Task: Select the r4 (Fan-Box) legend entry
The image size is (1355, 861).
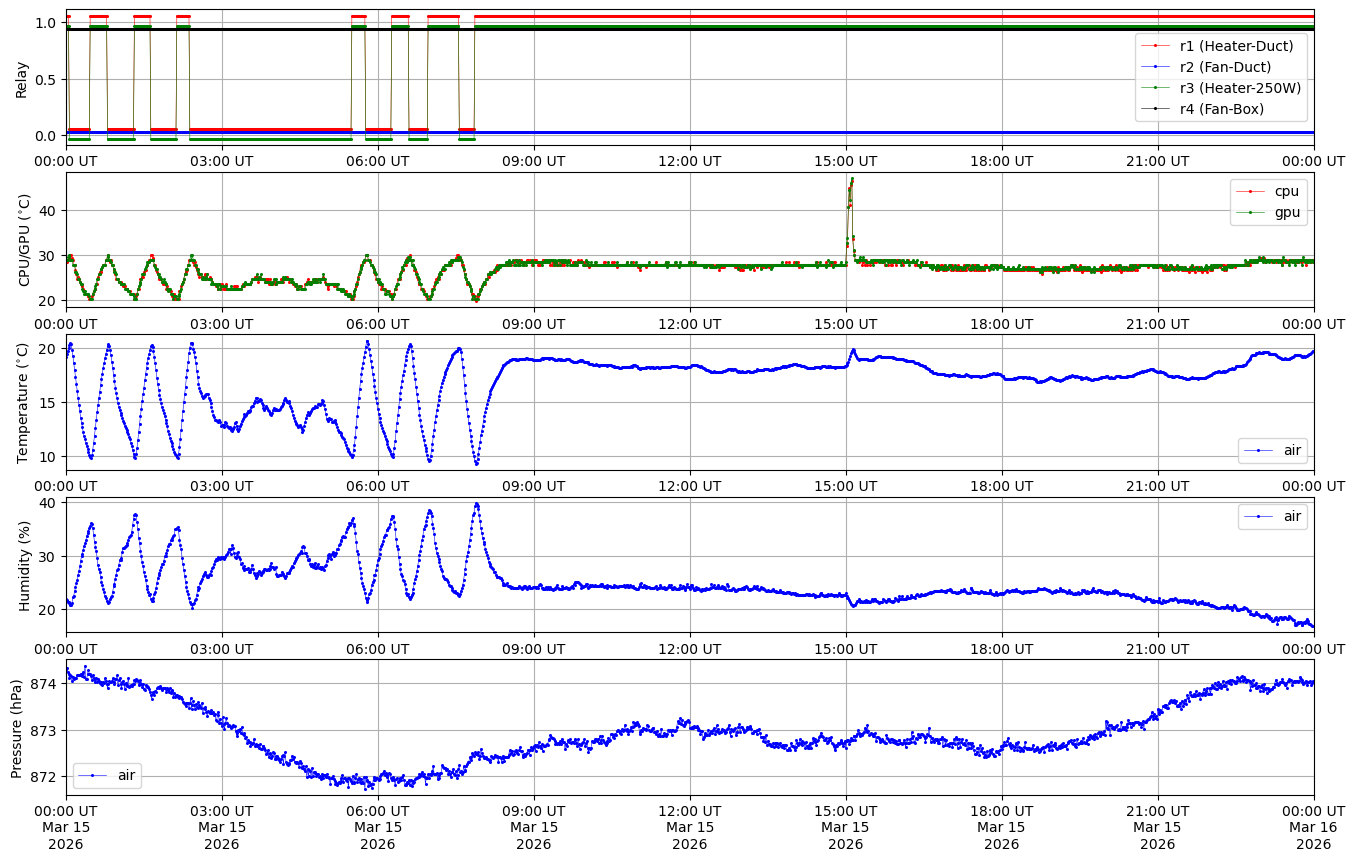Action: coord(1222,109)
